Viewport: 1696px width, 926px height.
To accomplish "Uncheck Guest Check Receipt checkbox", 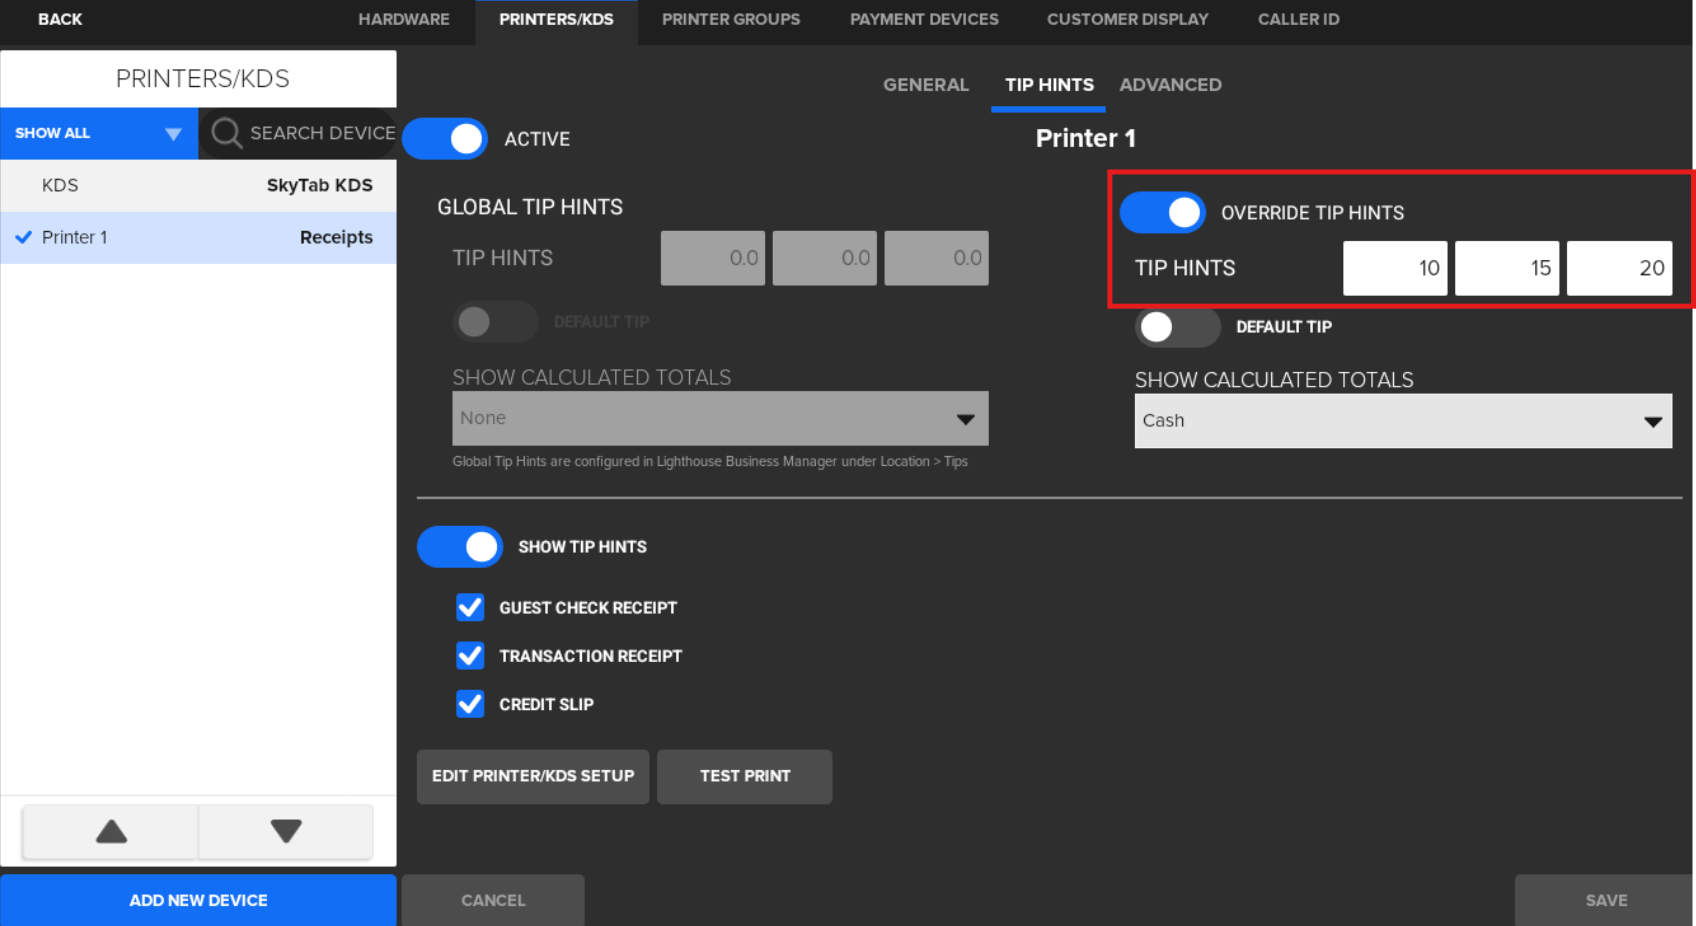I will pyautogui.click(x=470, y=608).
